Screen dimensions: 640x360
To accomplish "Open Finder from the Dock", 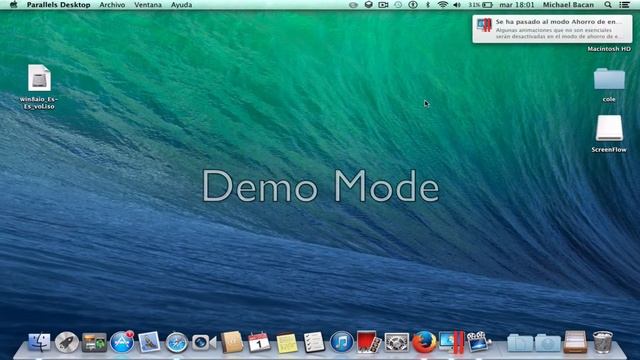I will pyautogui.click(x=39, y=342).
